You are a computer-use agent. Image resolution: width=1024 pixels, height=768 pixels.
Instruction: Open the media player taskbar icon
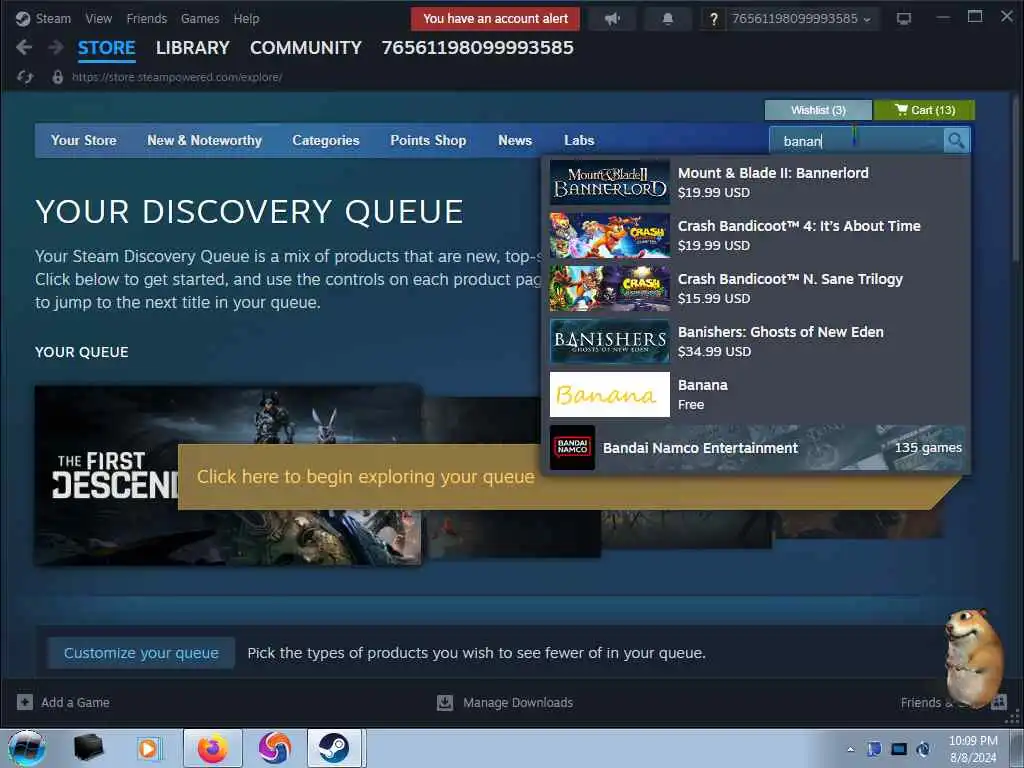[x=148, y=748]
